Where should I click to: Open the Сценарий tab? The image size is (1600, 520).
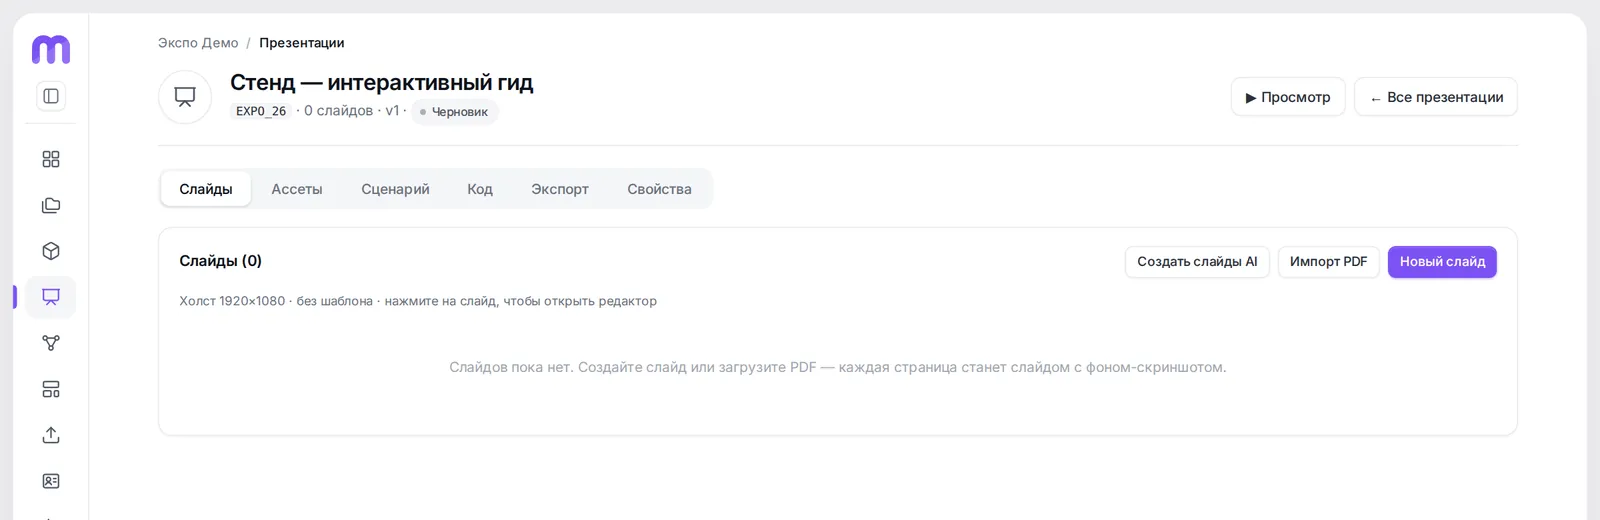point(395,189)
